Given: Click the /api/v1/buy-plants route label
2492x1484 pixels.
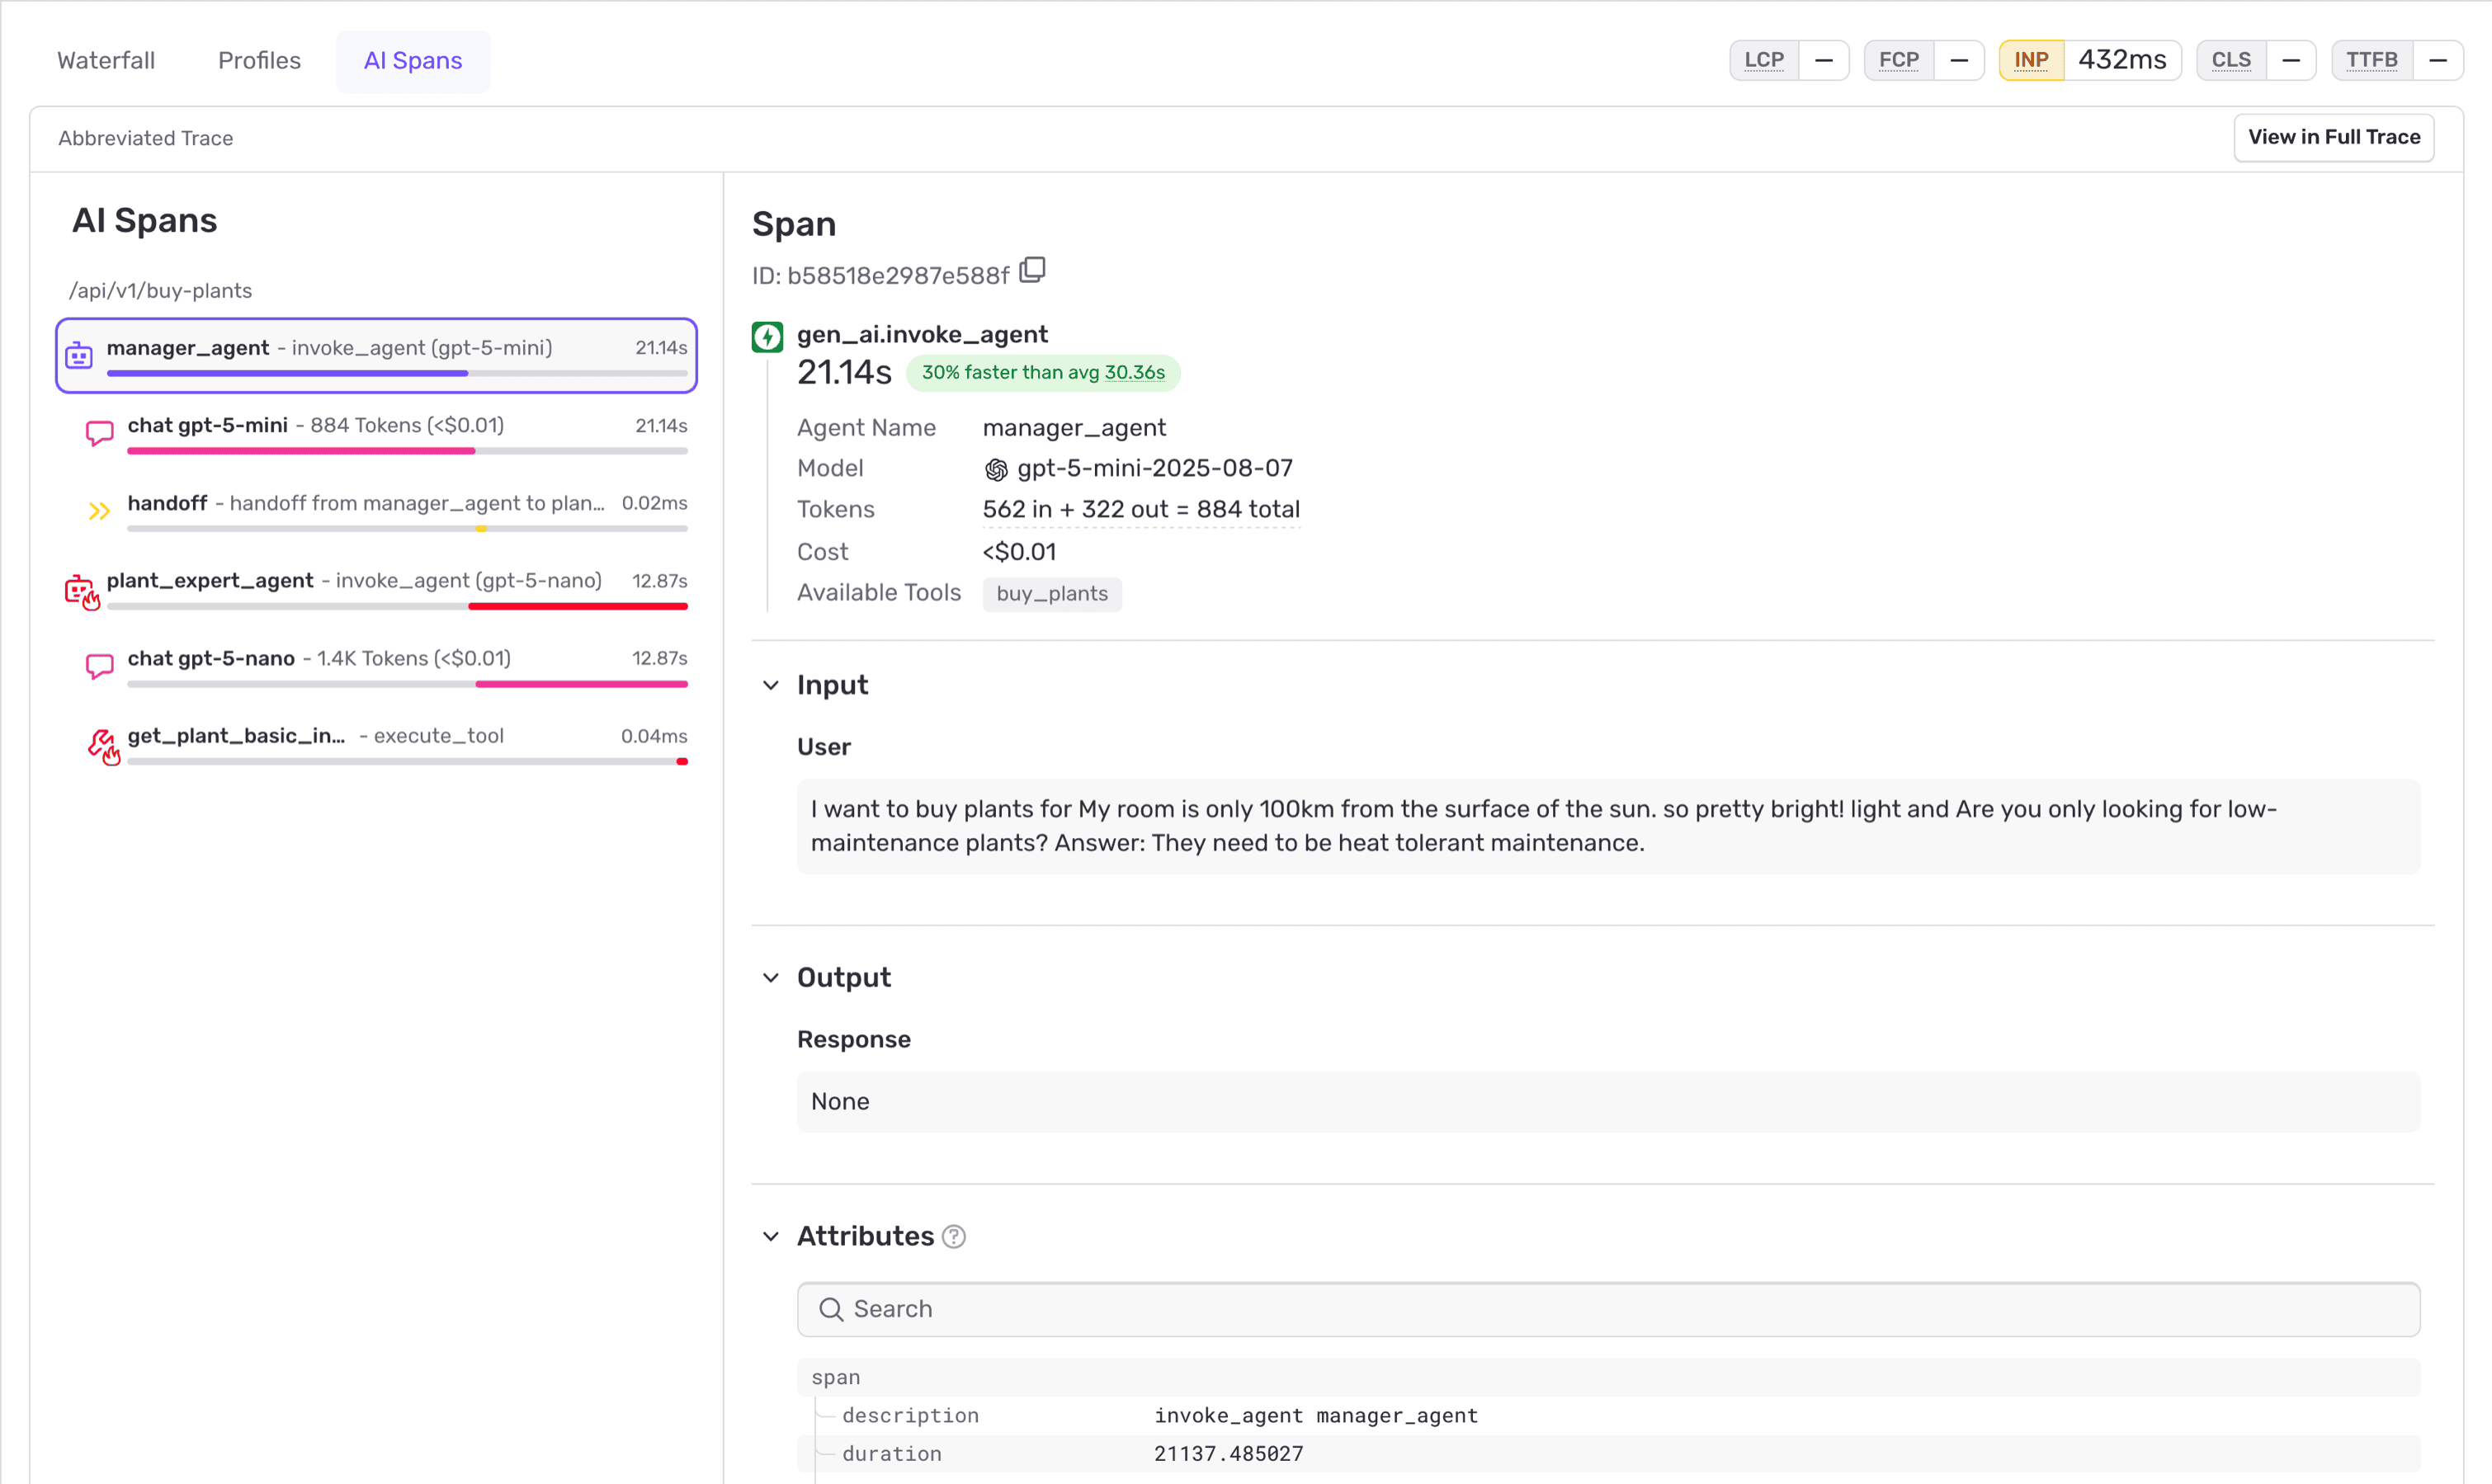Looking at the screenshot, I should tap(160, 291).
